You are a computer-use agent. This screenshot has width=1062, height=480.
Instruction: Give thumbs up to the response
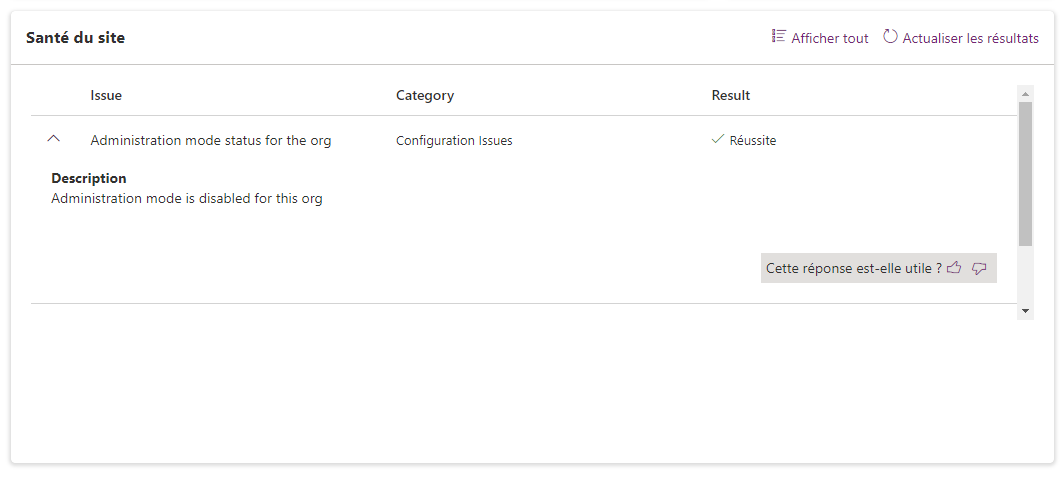click(954, 268)
